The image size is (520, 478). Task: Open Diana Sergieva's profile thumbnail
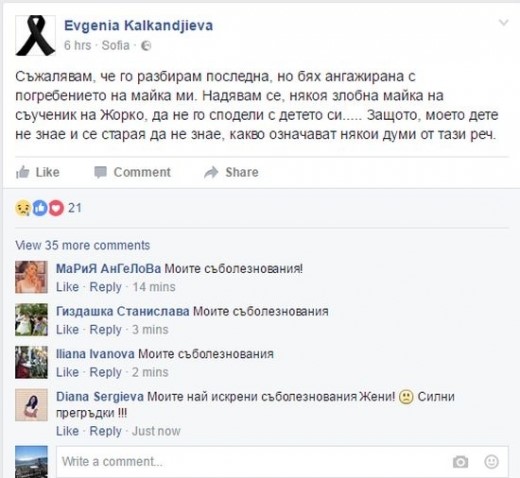31,405
